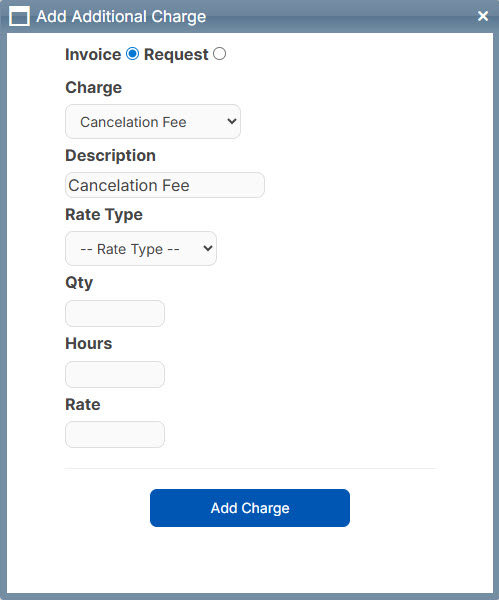Click the Hours input field
The image size is (499, 600).
click(115, 375)
